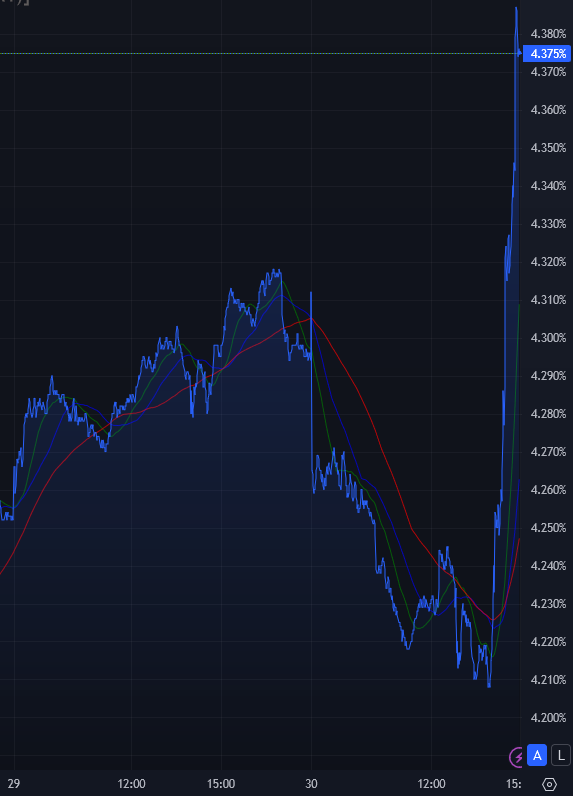The image size is (573, 796).
Task: Click the 4.220% price axis label
Action: [x=548, y=642]
